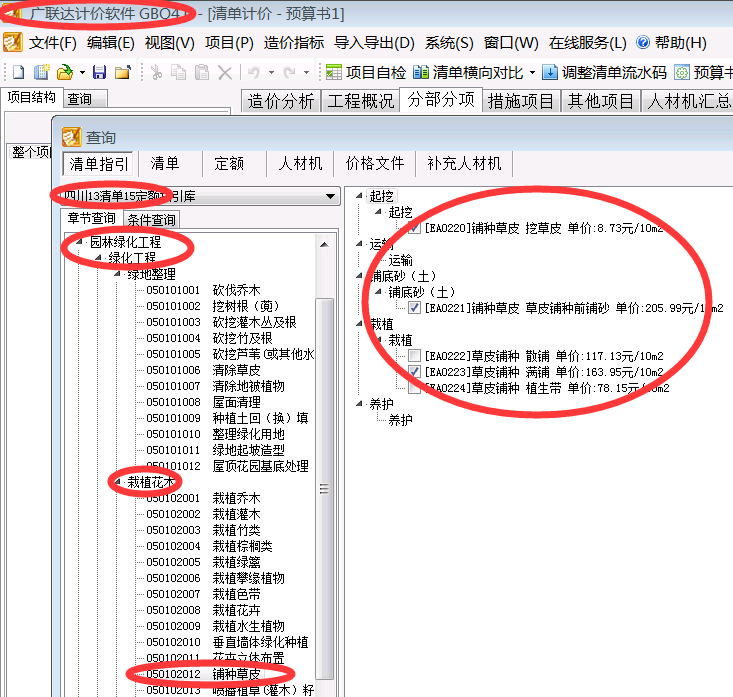This screenshot has height=697, width=733.
Task: Uncheck EA0223 草皮铺种 满铺
Action: (x=414, y=372)
